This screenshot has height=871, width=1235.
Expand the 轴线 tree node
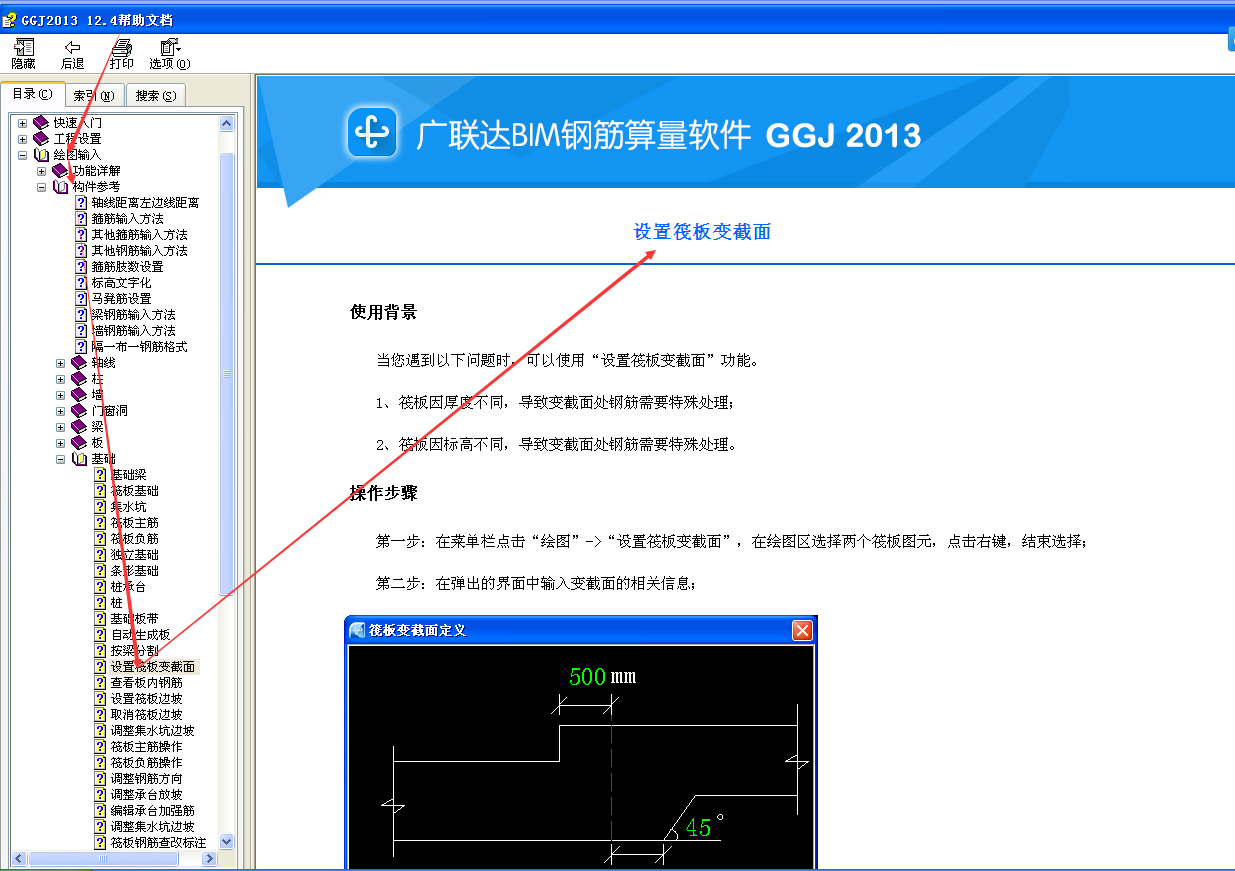[60, 363]
